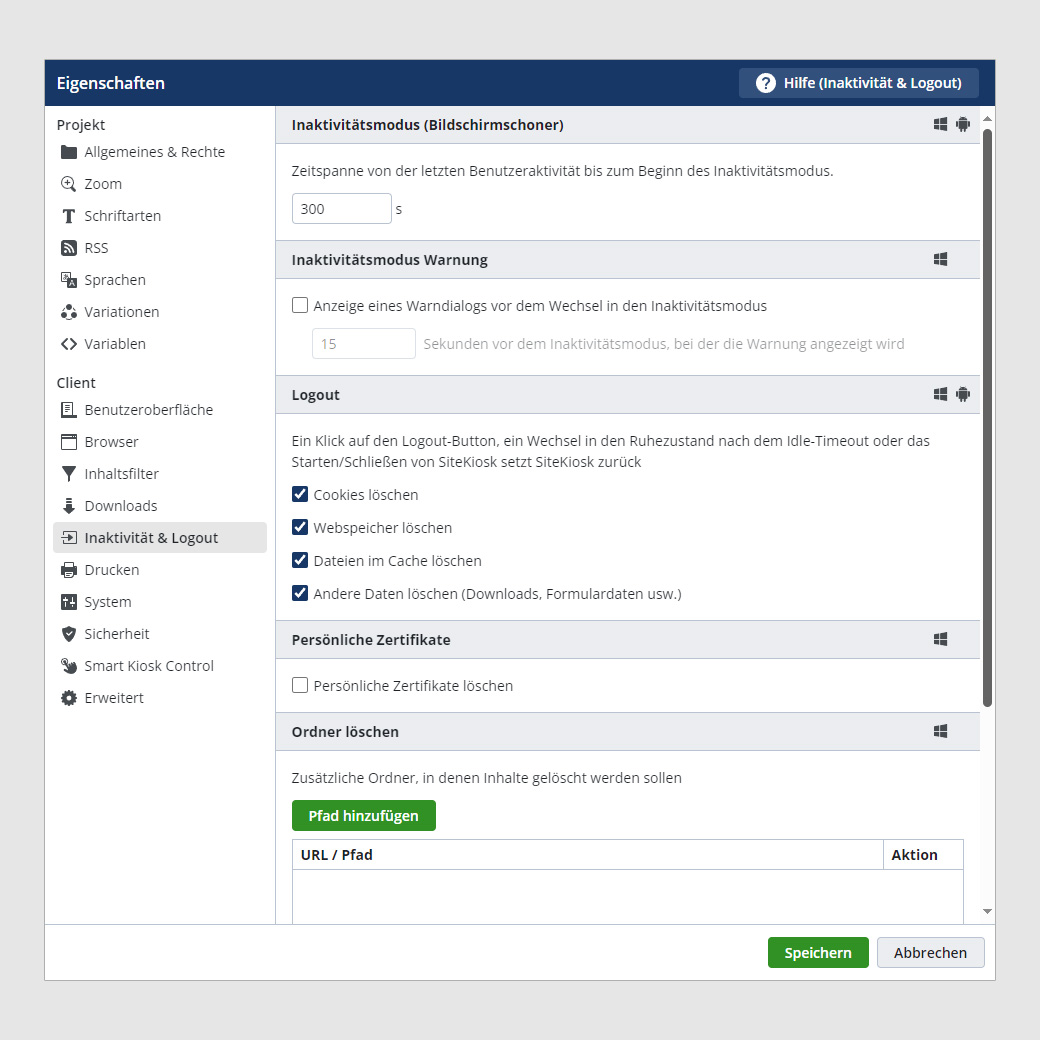The height and width of the screenshot is (1040, 1040).
Task: Click the Android icon in Logout header
Action: 963,394
